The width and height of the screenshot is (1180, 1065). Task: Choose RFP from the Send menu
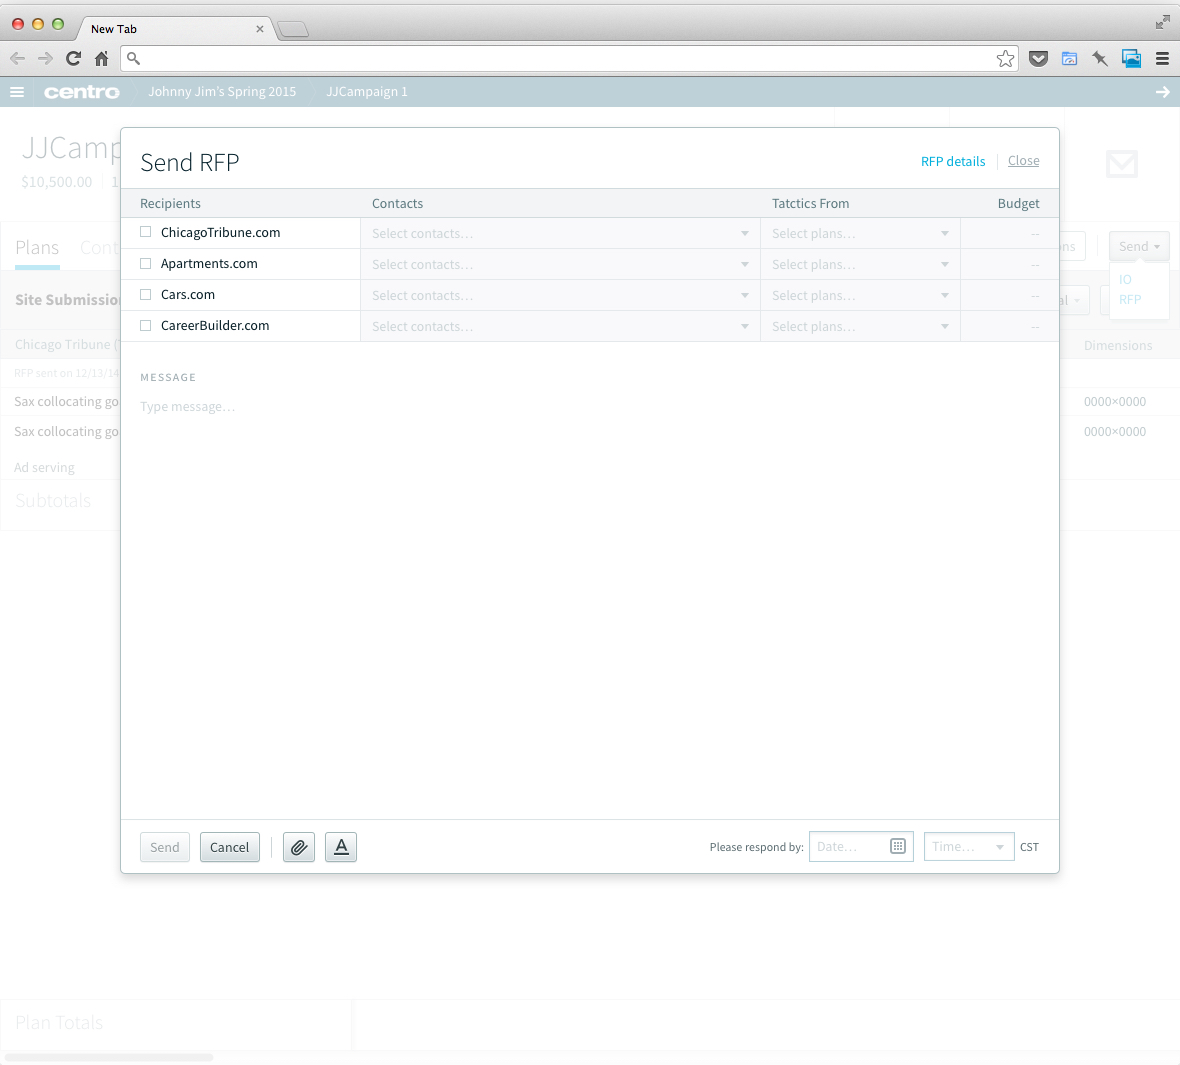coord(1130,300)
